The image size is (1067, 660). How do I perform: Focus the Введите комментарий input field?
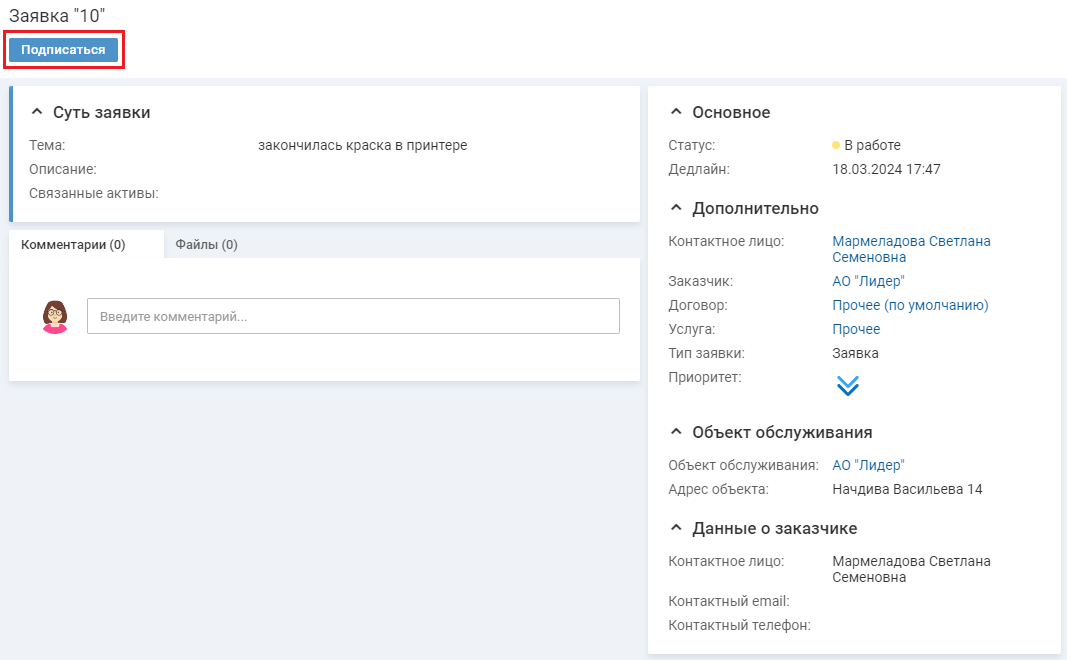tap(353, 316)
